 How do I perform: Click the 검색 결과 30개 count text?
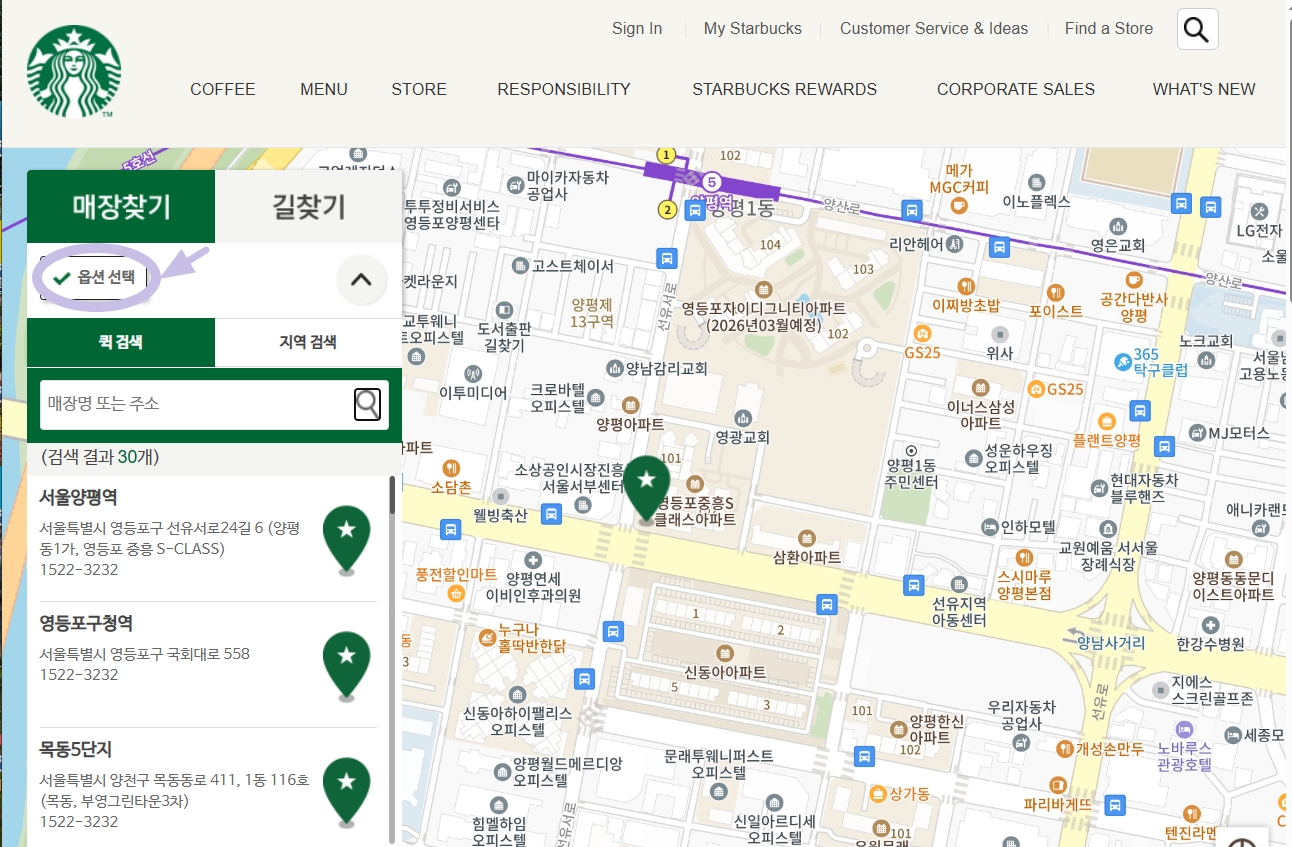pos(100,457)
